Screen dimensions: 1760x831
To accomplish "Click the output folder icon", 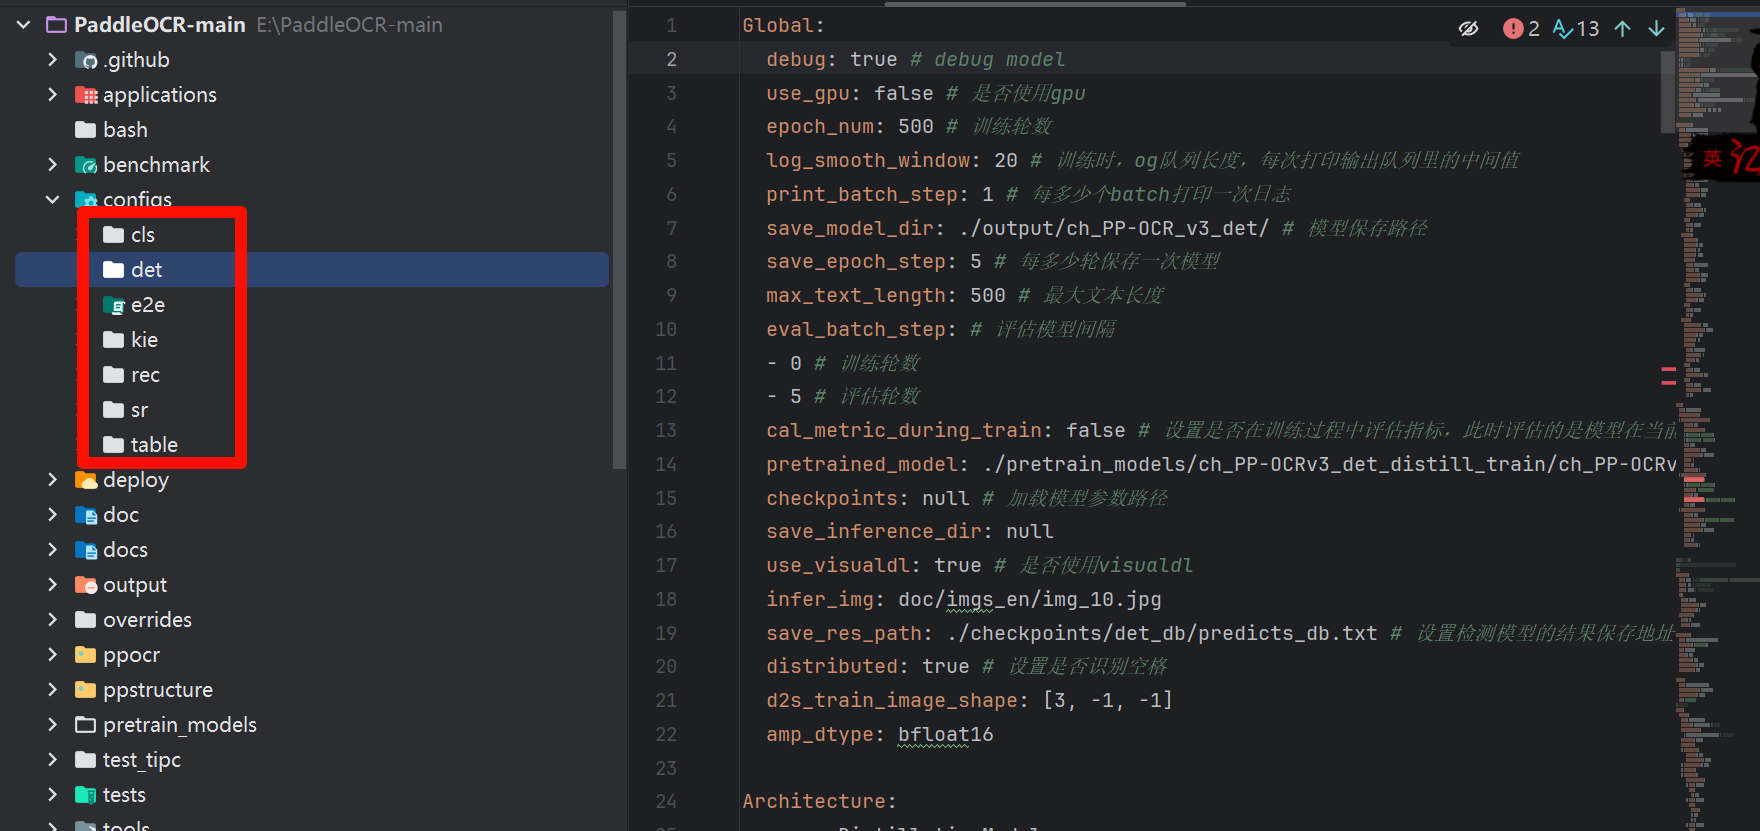I will pos(86,585).
